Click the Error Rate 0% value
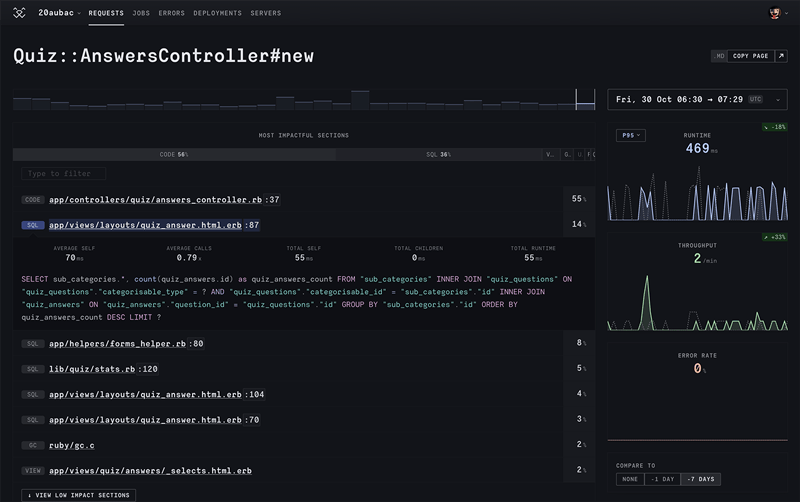800x502 pixels. [699, 368]
